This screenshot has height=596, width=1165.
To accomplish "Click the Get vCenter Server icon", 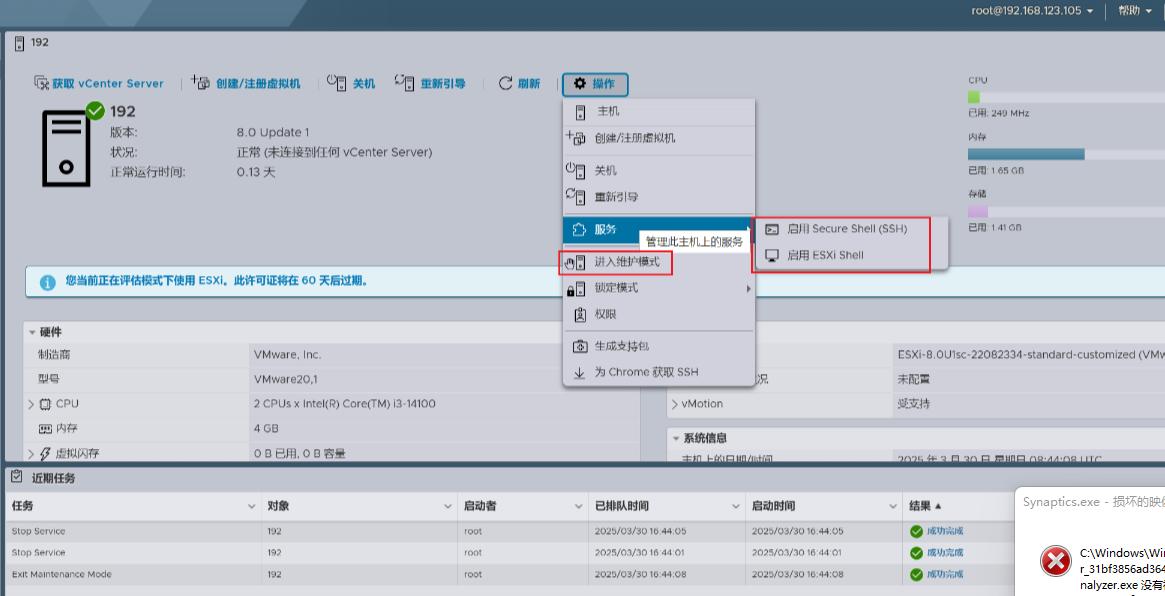I will point(41,84).
